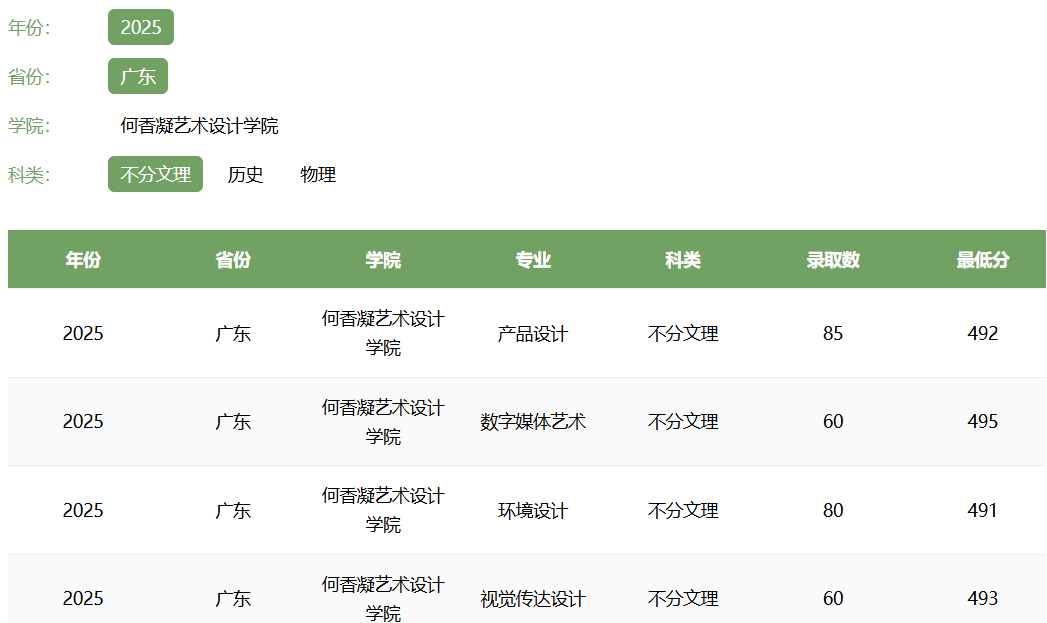The image size is (1047, 623).
Task: Choose the 何香凝艺术设计学院 college filter option
Action: click(199, 126)
